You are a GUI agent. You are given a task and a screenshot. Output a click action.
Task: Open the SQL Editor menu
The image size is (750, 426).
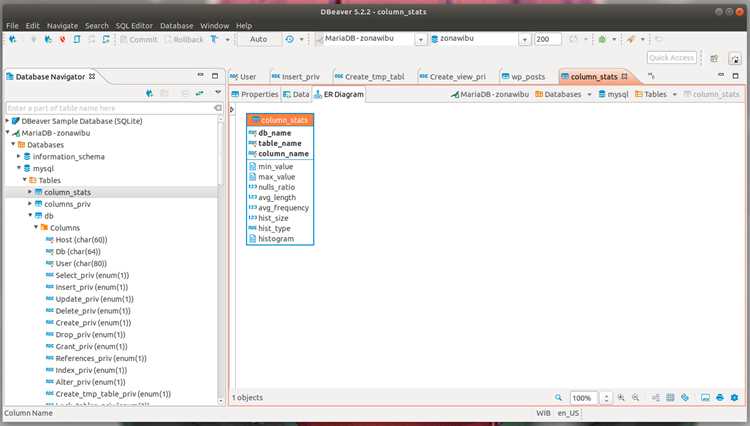tap(134, 26)
